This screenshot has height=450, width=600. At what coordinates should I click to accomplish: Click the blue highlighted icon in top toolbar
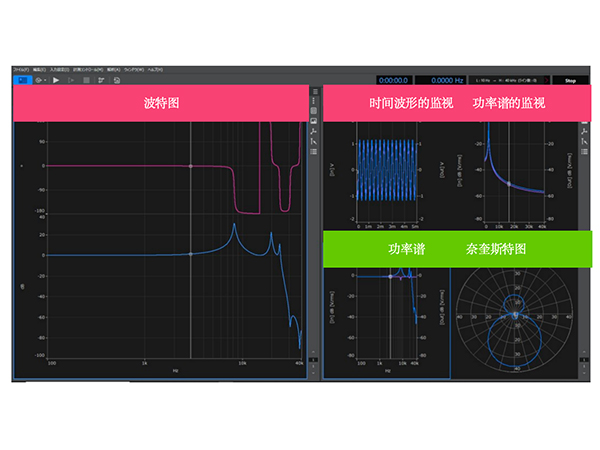22,79
